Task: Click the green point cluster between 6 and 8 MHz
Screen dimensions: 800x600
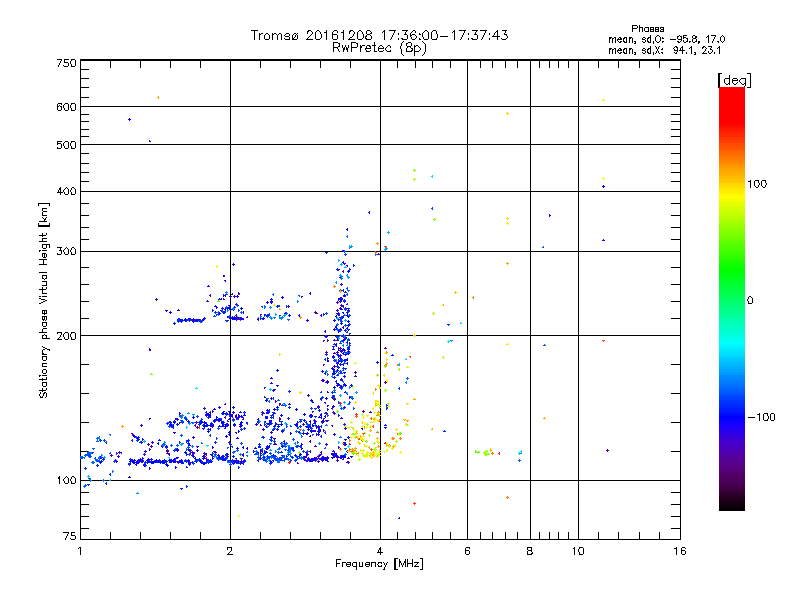Action: point(485,452)
